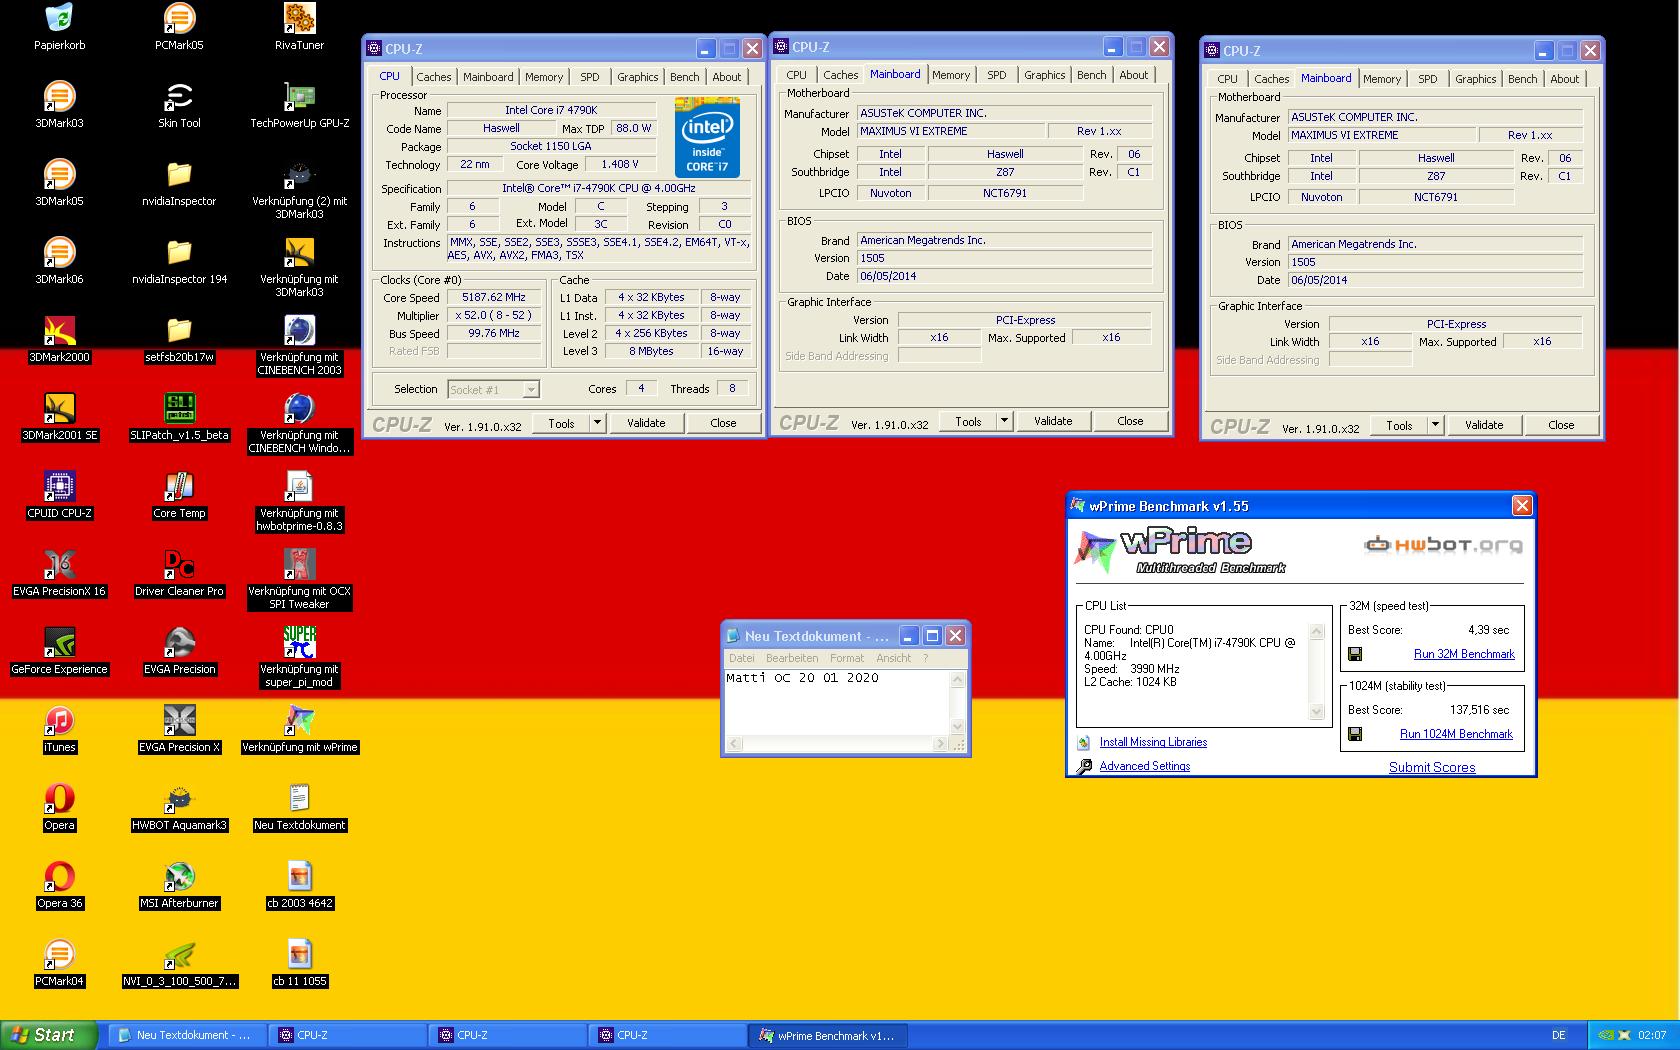Click Core Speed value 5187.62 MHz
This screenshot has height=1050, width=1680.
click(x=494, y=297)
